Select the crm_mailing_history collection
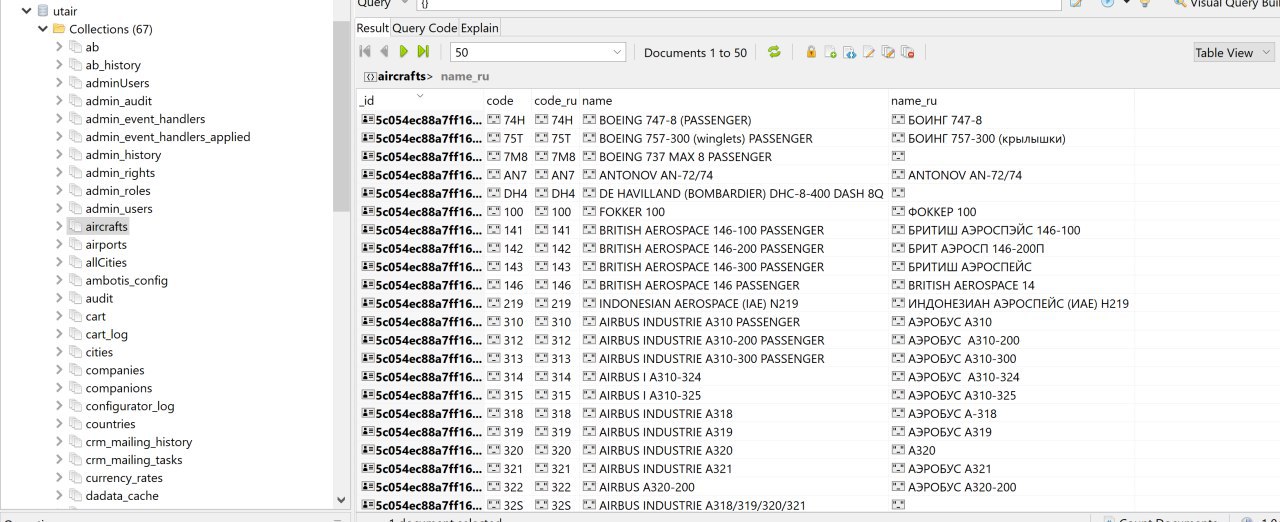 (x=138, y=442)
